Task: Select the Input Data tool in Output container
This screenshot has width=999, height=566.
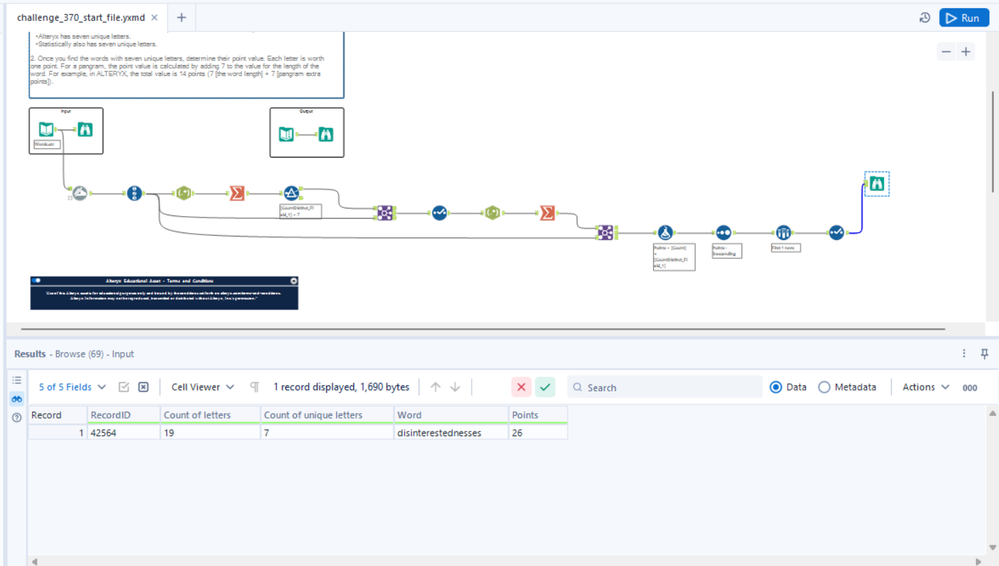Action: coord(286,134)
